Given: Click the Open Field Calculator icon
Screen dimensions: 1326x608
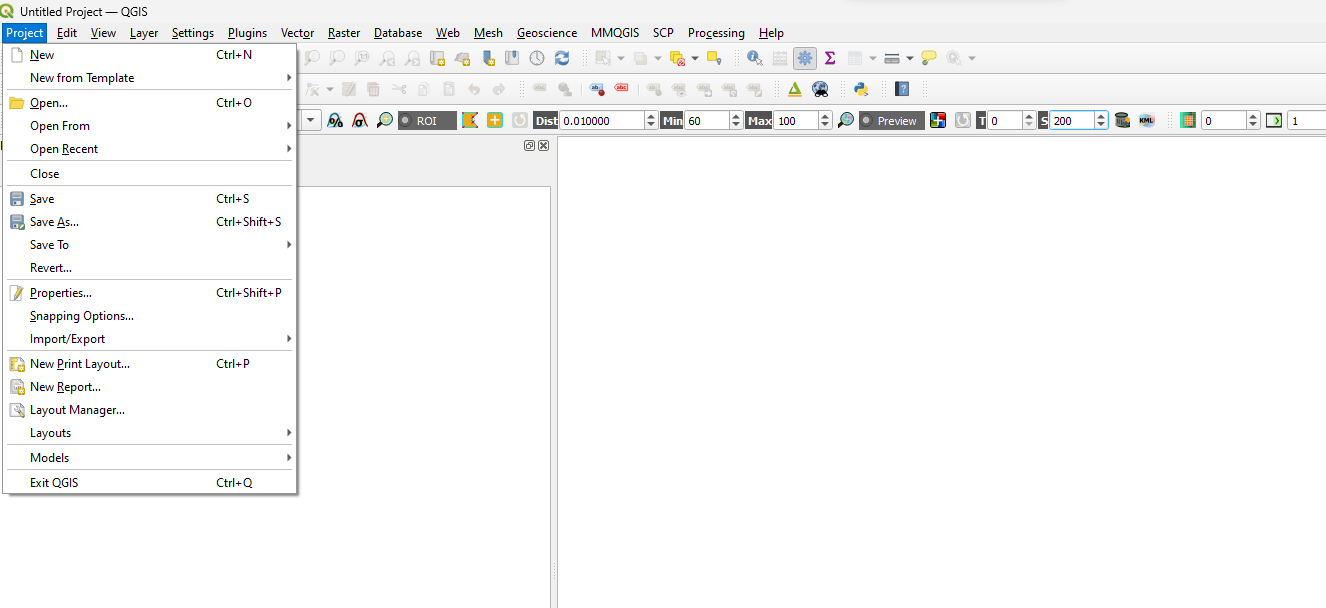Looking at the screenshot, I should (780, 59).
